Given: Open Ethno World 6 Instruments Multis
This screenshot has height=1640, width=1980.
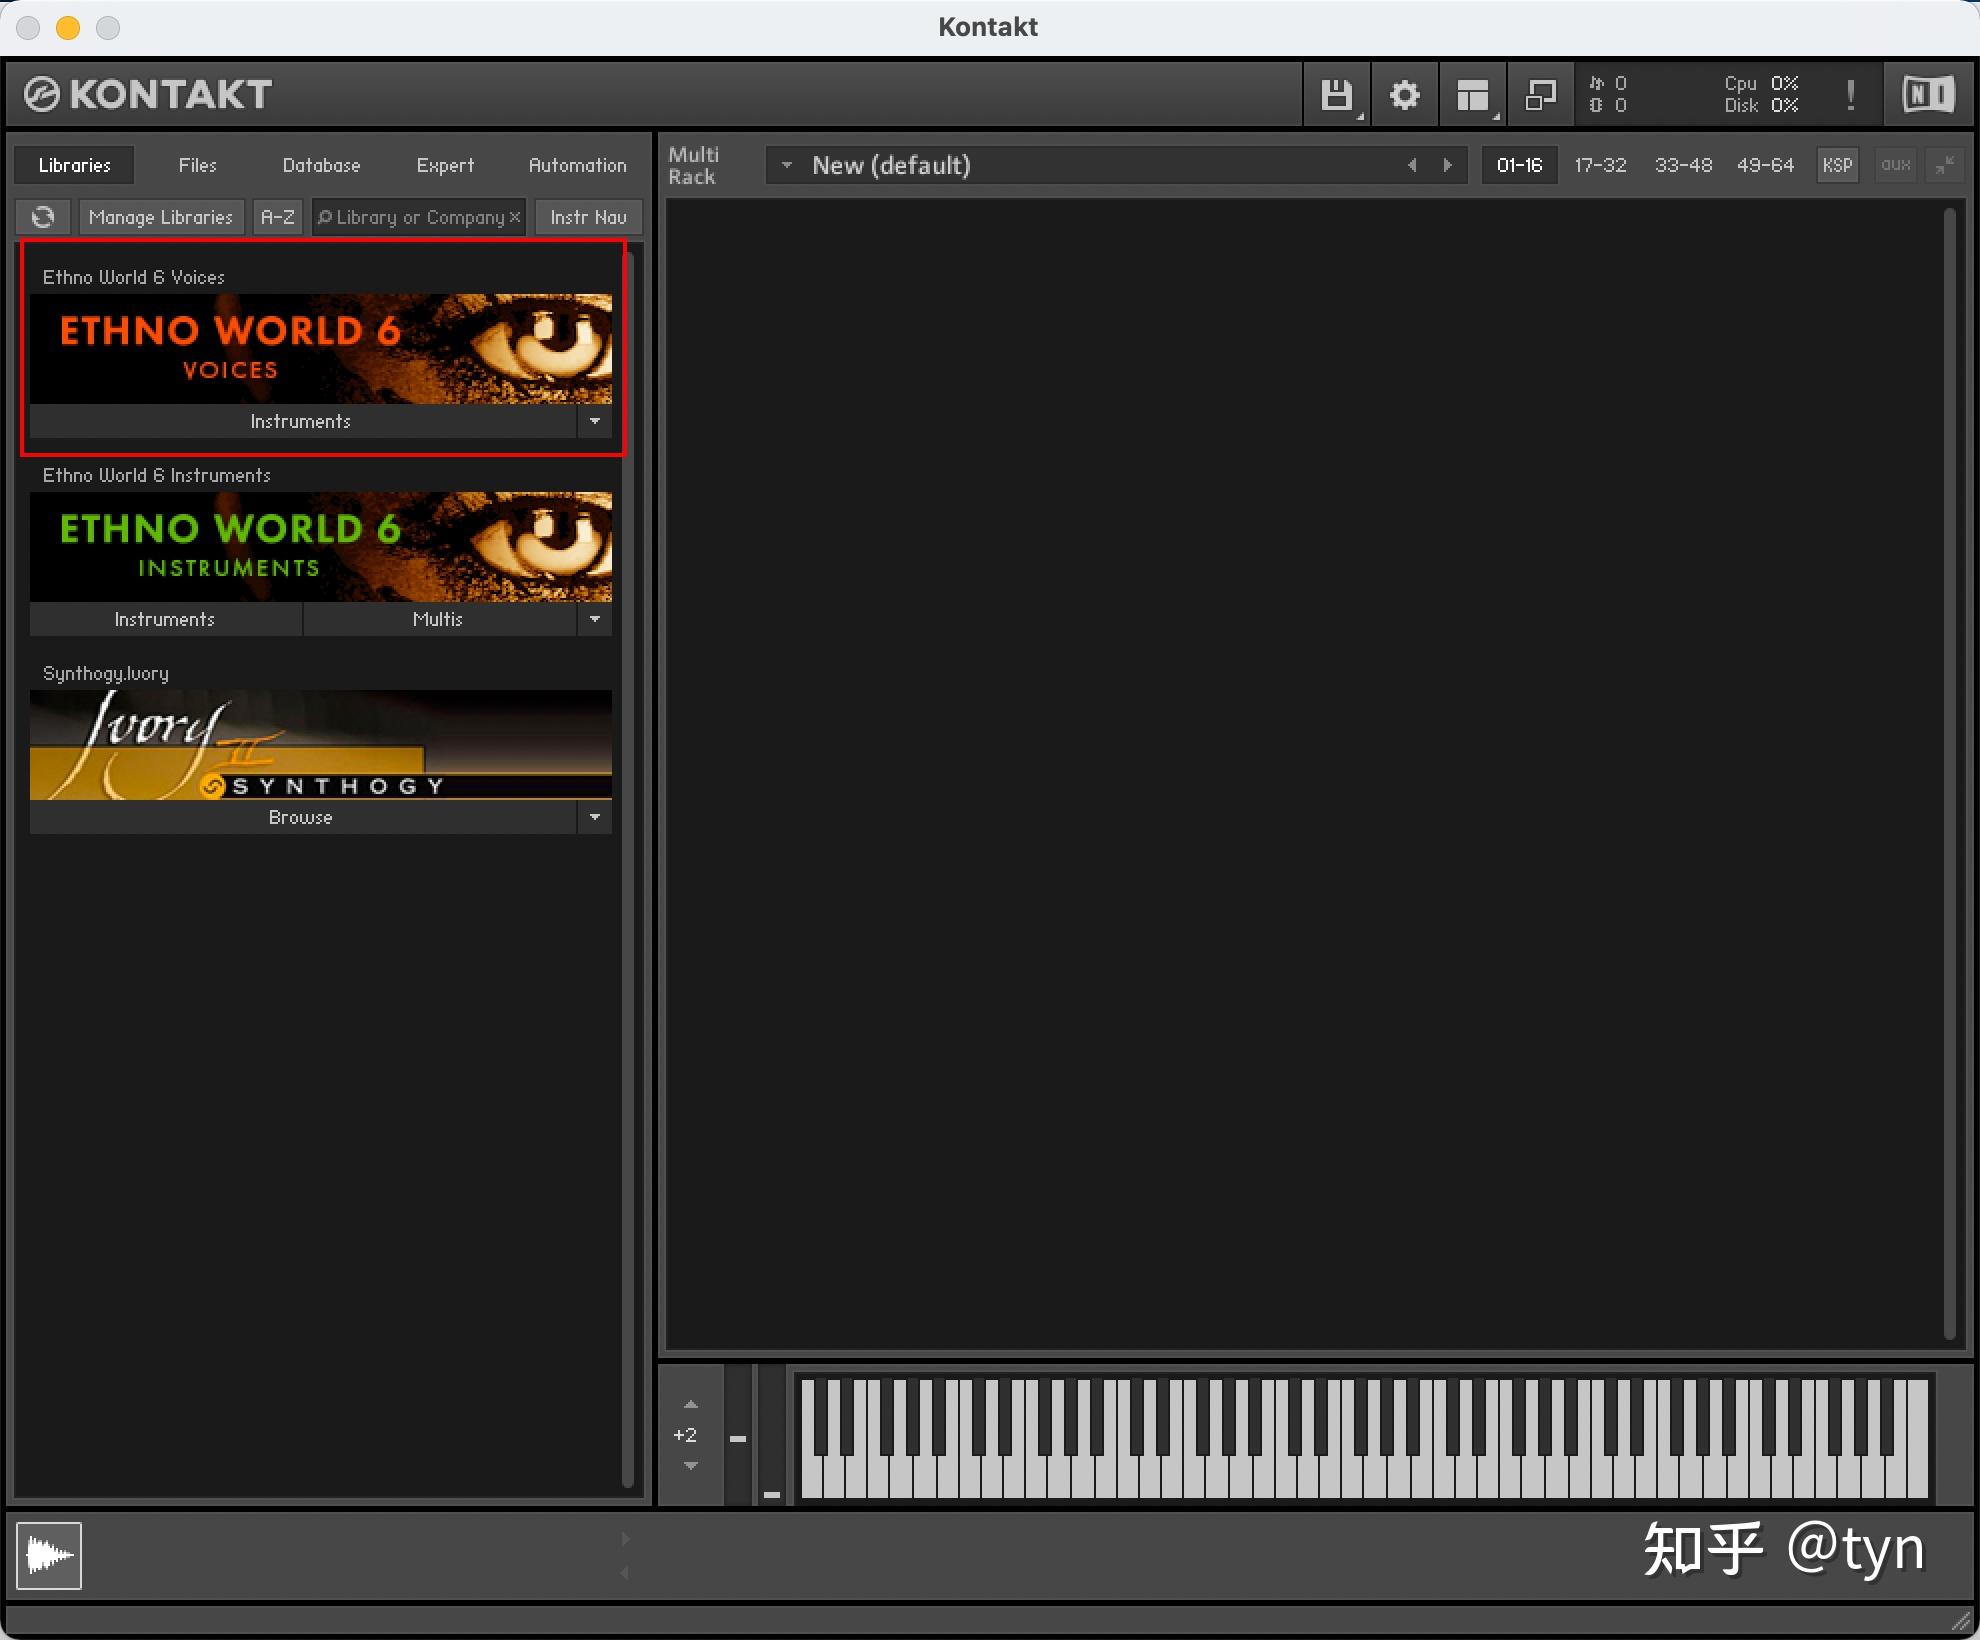Looking at the screenshot, I should [x=439, y=619].
